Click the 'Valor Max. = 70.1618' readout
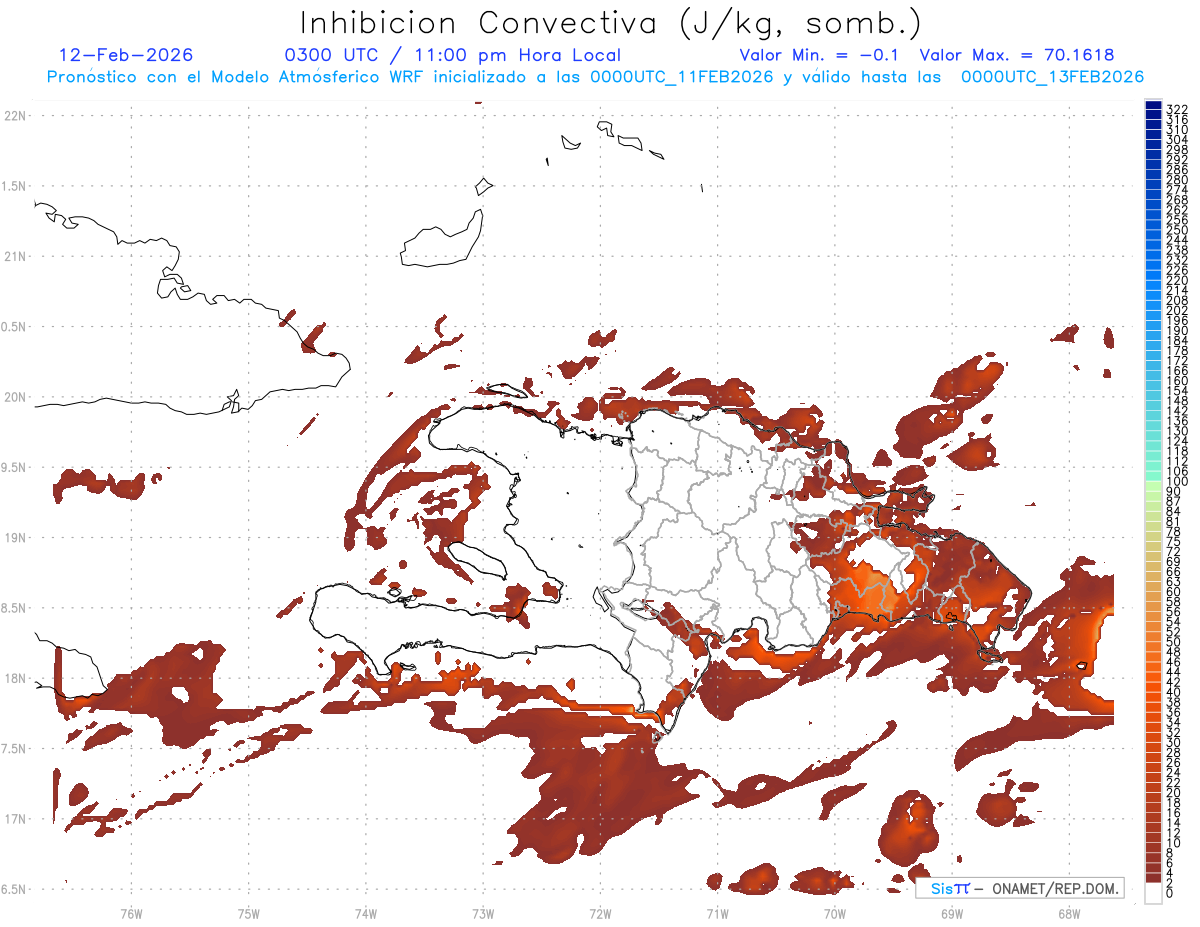The width and height of the screenshot is (1200, 927). (x=1017, y=55)
